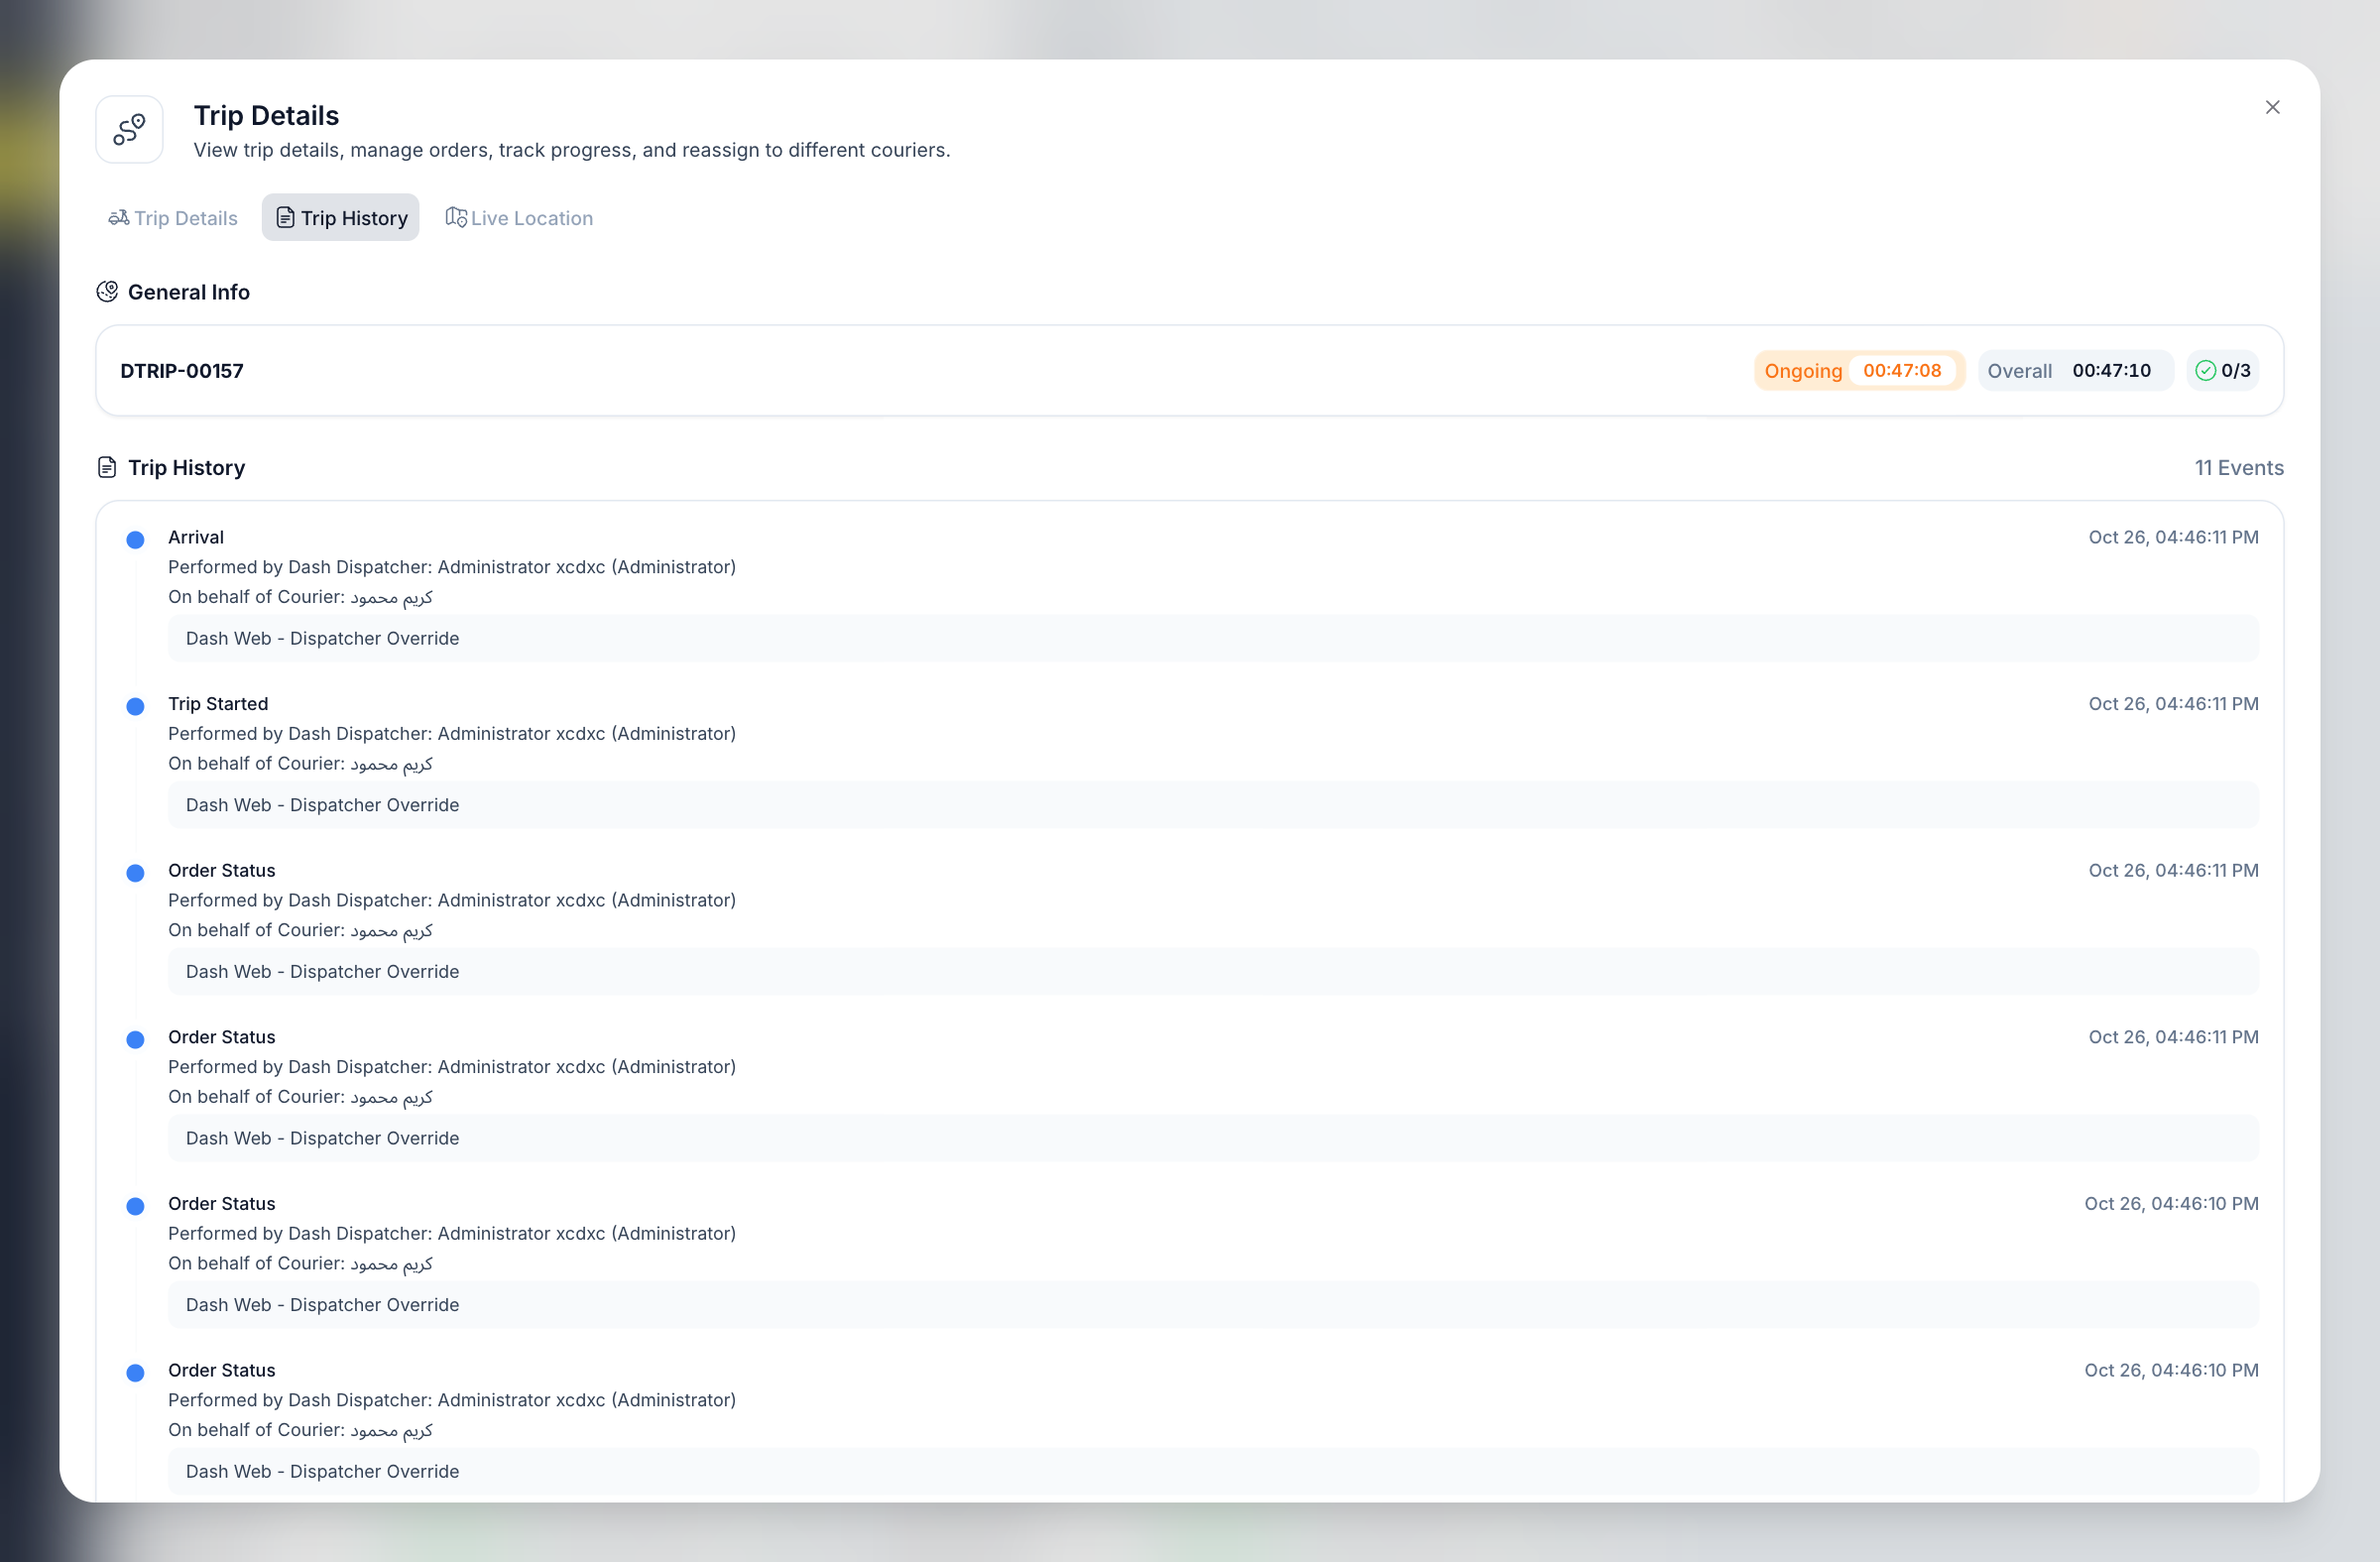
Task: Click the Trip Started event's Dispatcher Override note
Action: click(1213, 805)
